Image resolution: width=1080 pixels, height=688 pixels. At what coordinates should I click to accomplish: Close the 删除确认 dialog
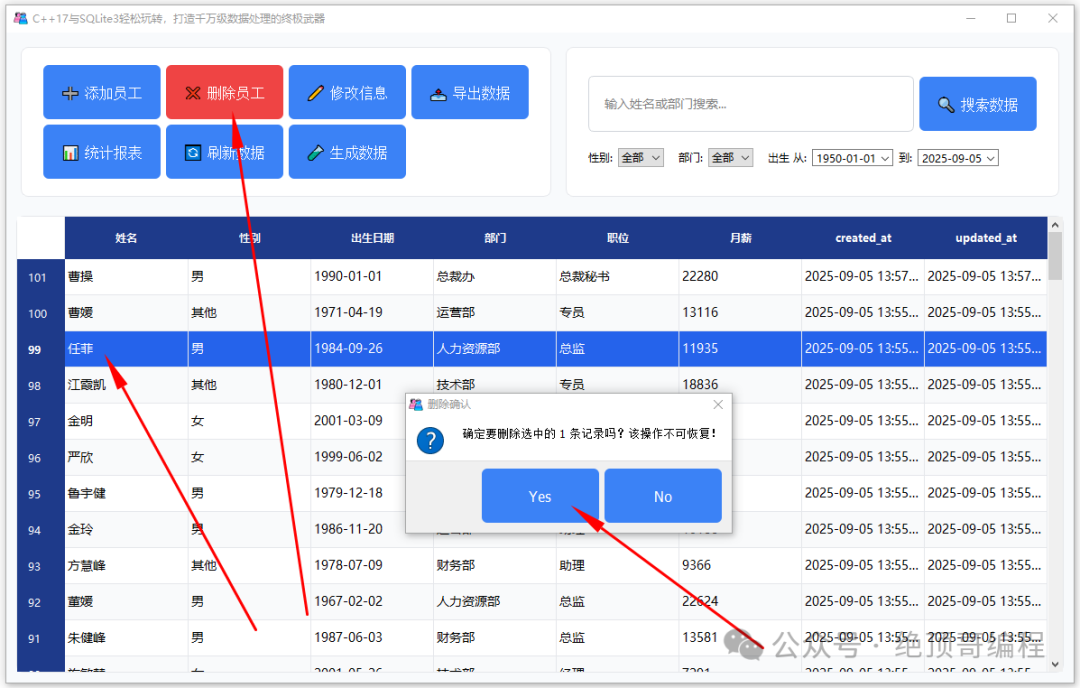[x=718, y=404]
